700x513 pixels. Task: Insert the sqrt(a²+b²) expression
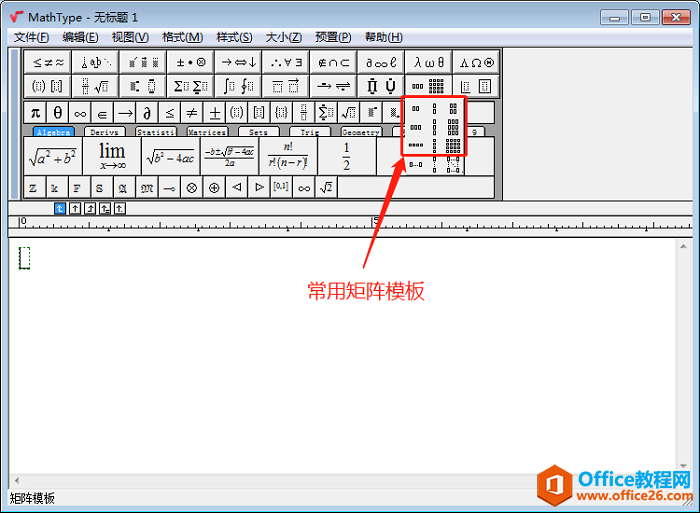(53, 156)
